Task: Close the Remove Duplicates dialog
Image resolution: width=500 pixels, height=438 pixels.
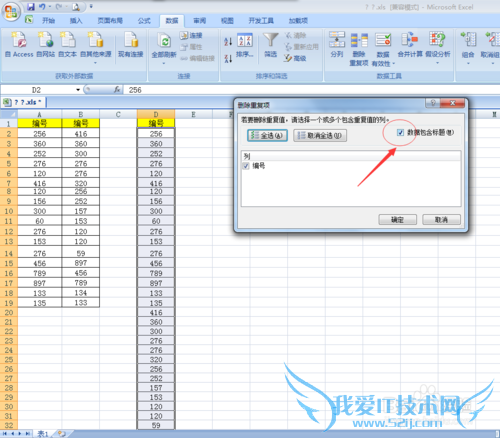Action: 453,103
